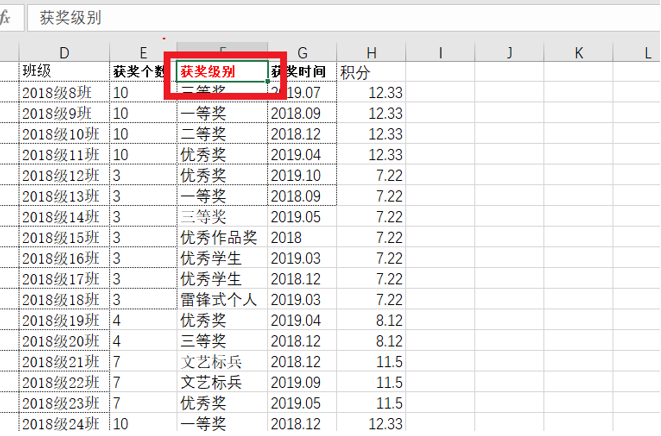Image resolution: width=661 pixels, height=436 pixels.
Task: Select column D header
Action: [64, 53]
